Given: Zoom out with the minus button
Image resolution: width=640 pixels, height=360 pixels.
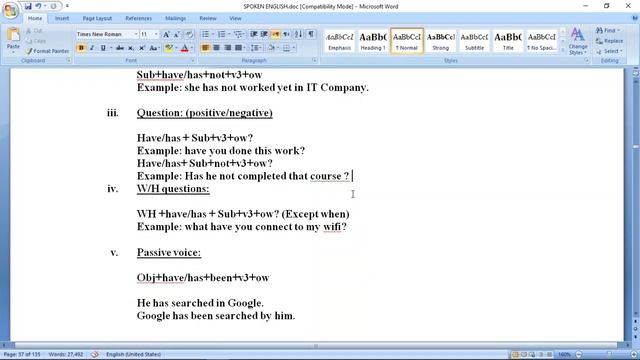Looking at the screenshot, I should pos(579,354).
